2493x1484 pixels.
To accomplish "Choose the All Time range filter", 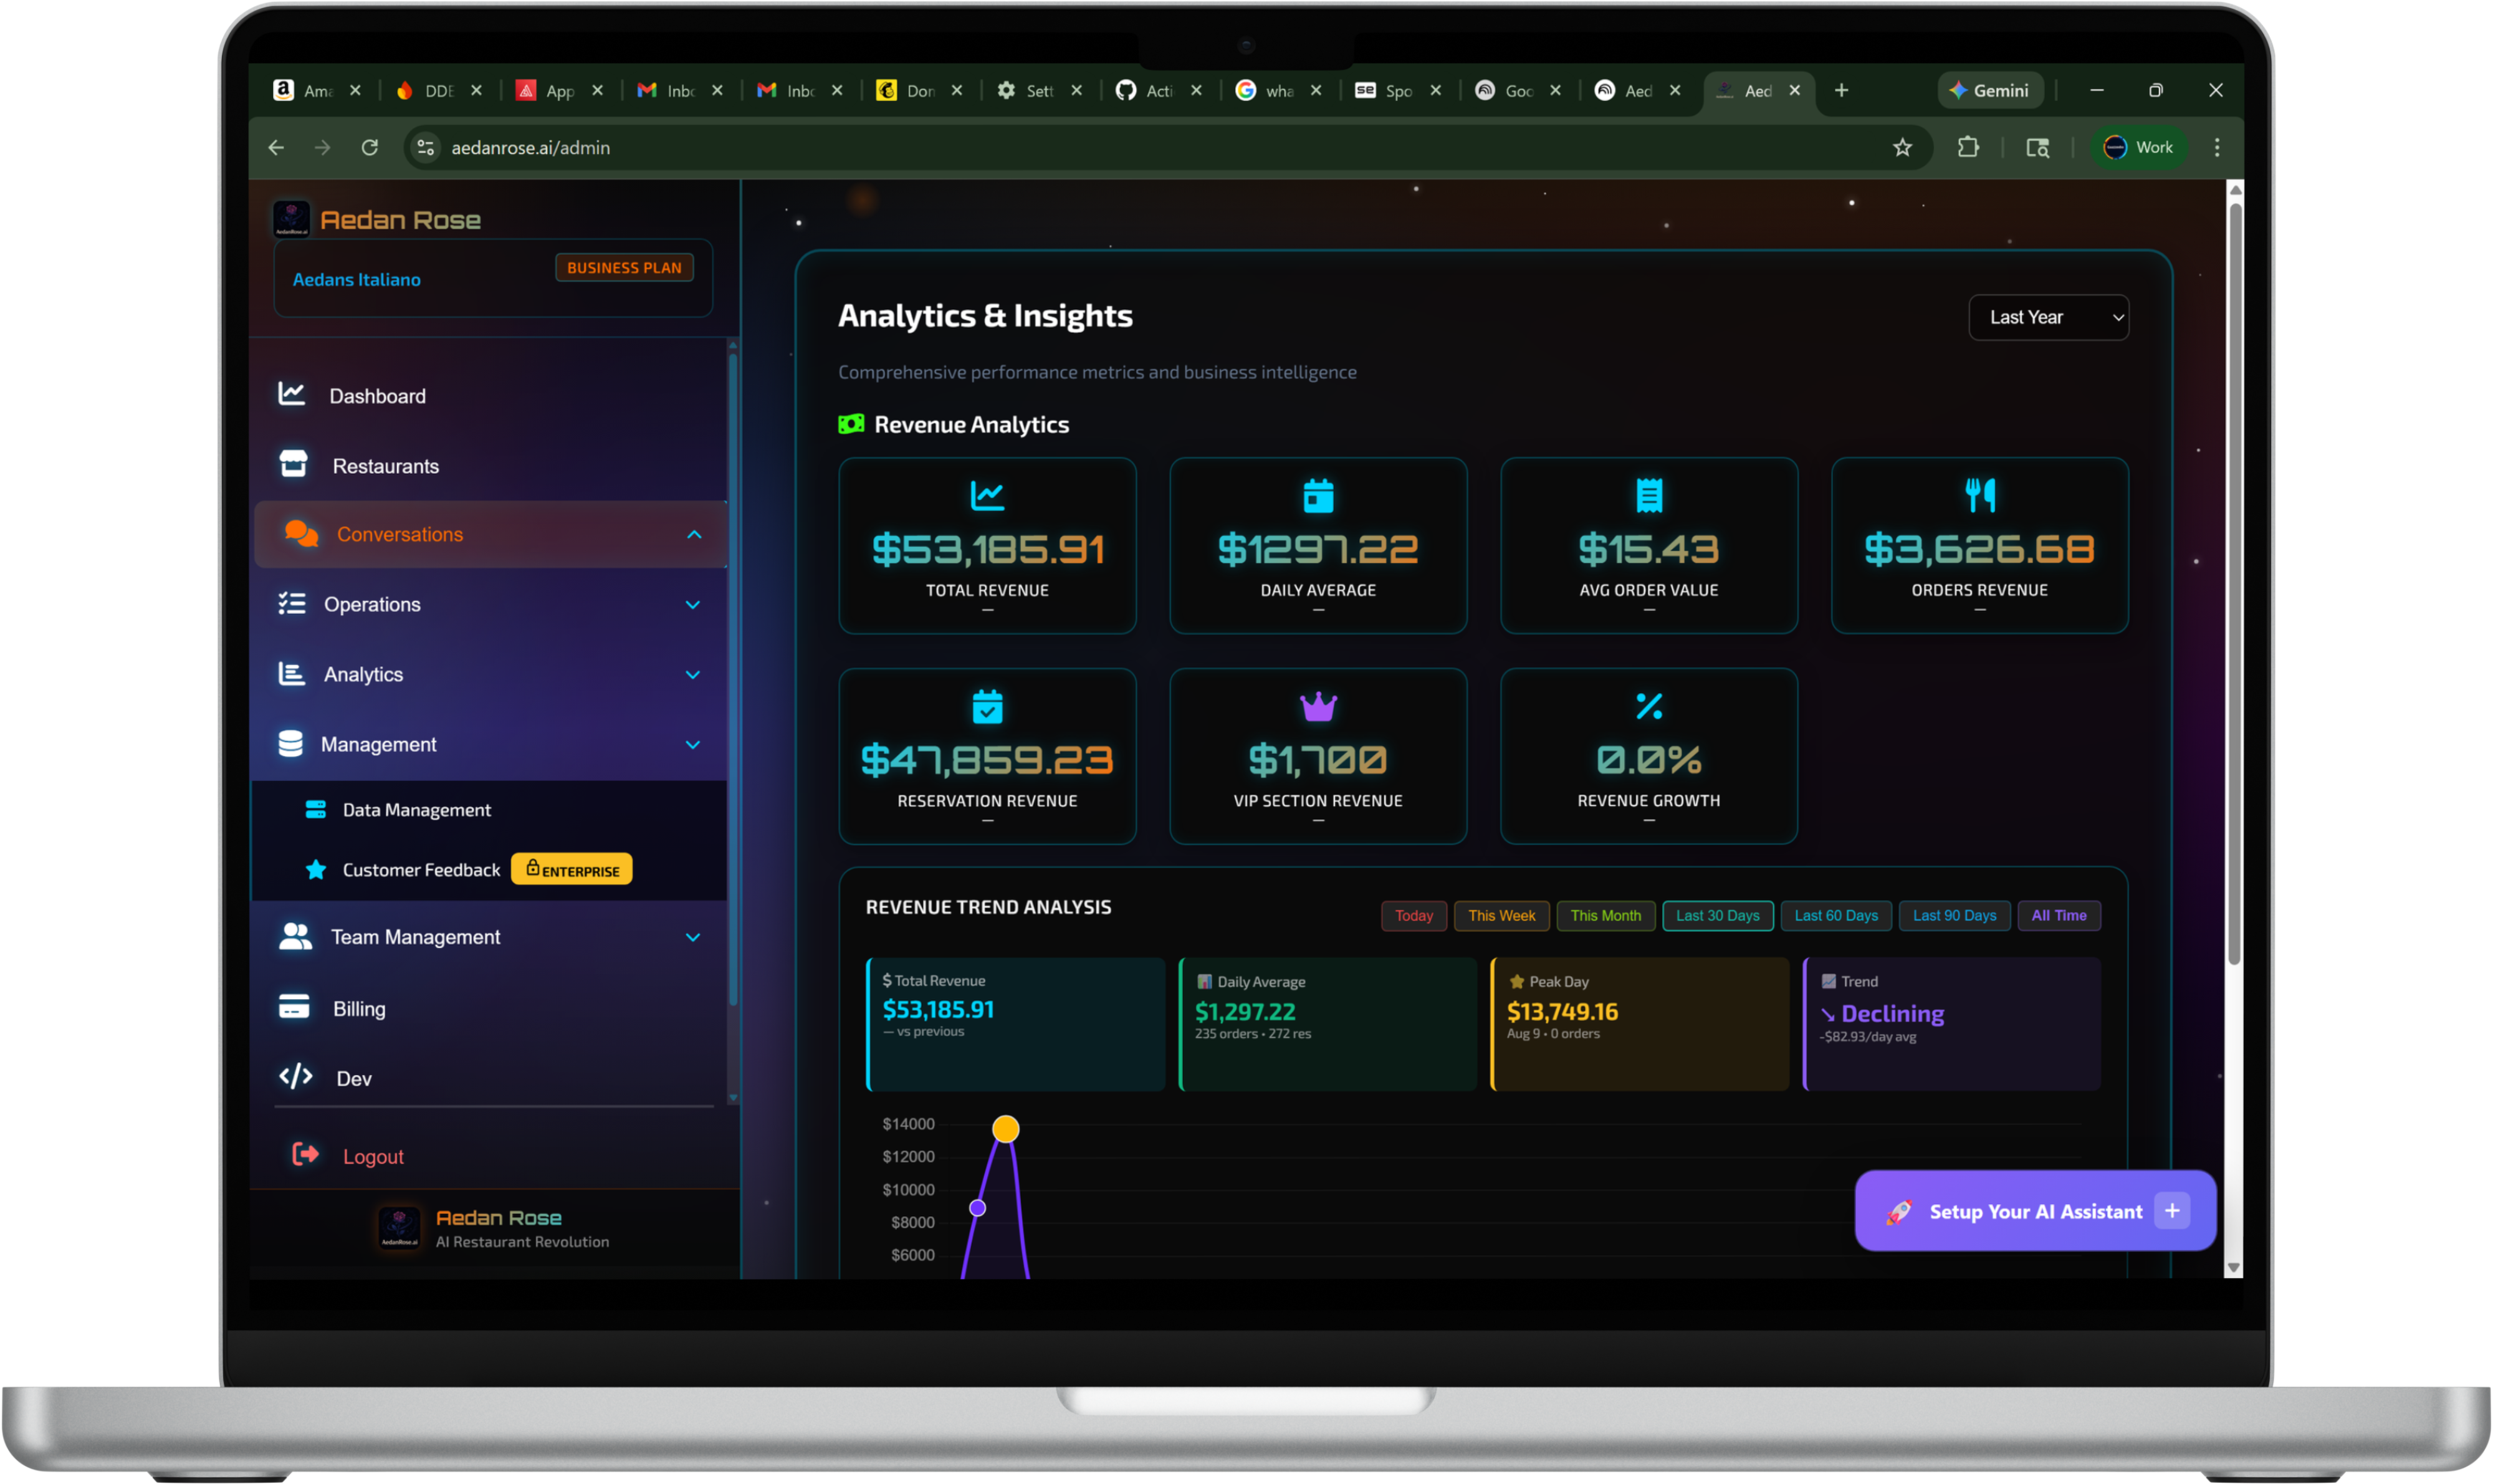I will tap(2058, 916).
